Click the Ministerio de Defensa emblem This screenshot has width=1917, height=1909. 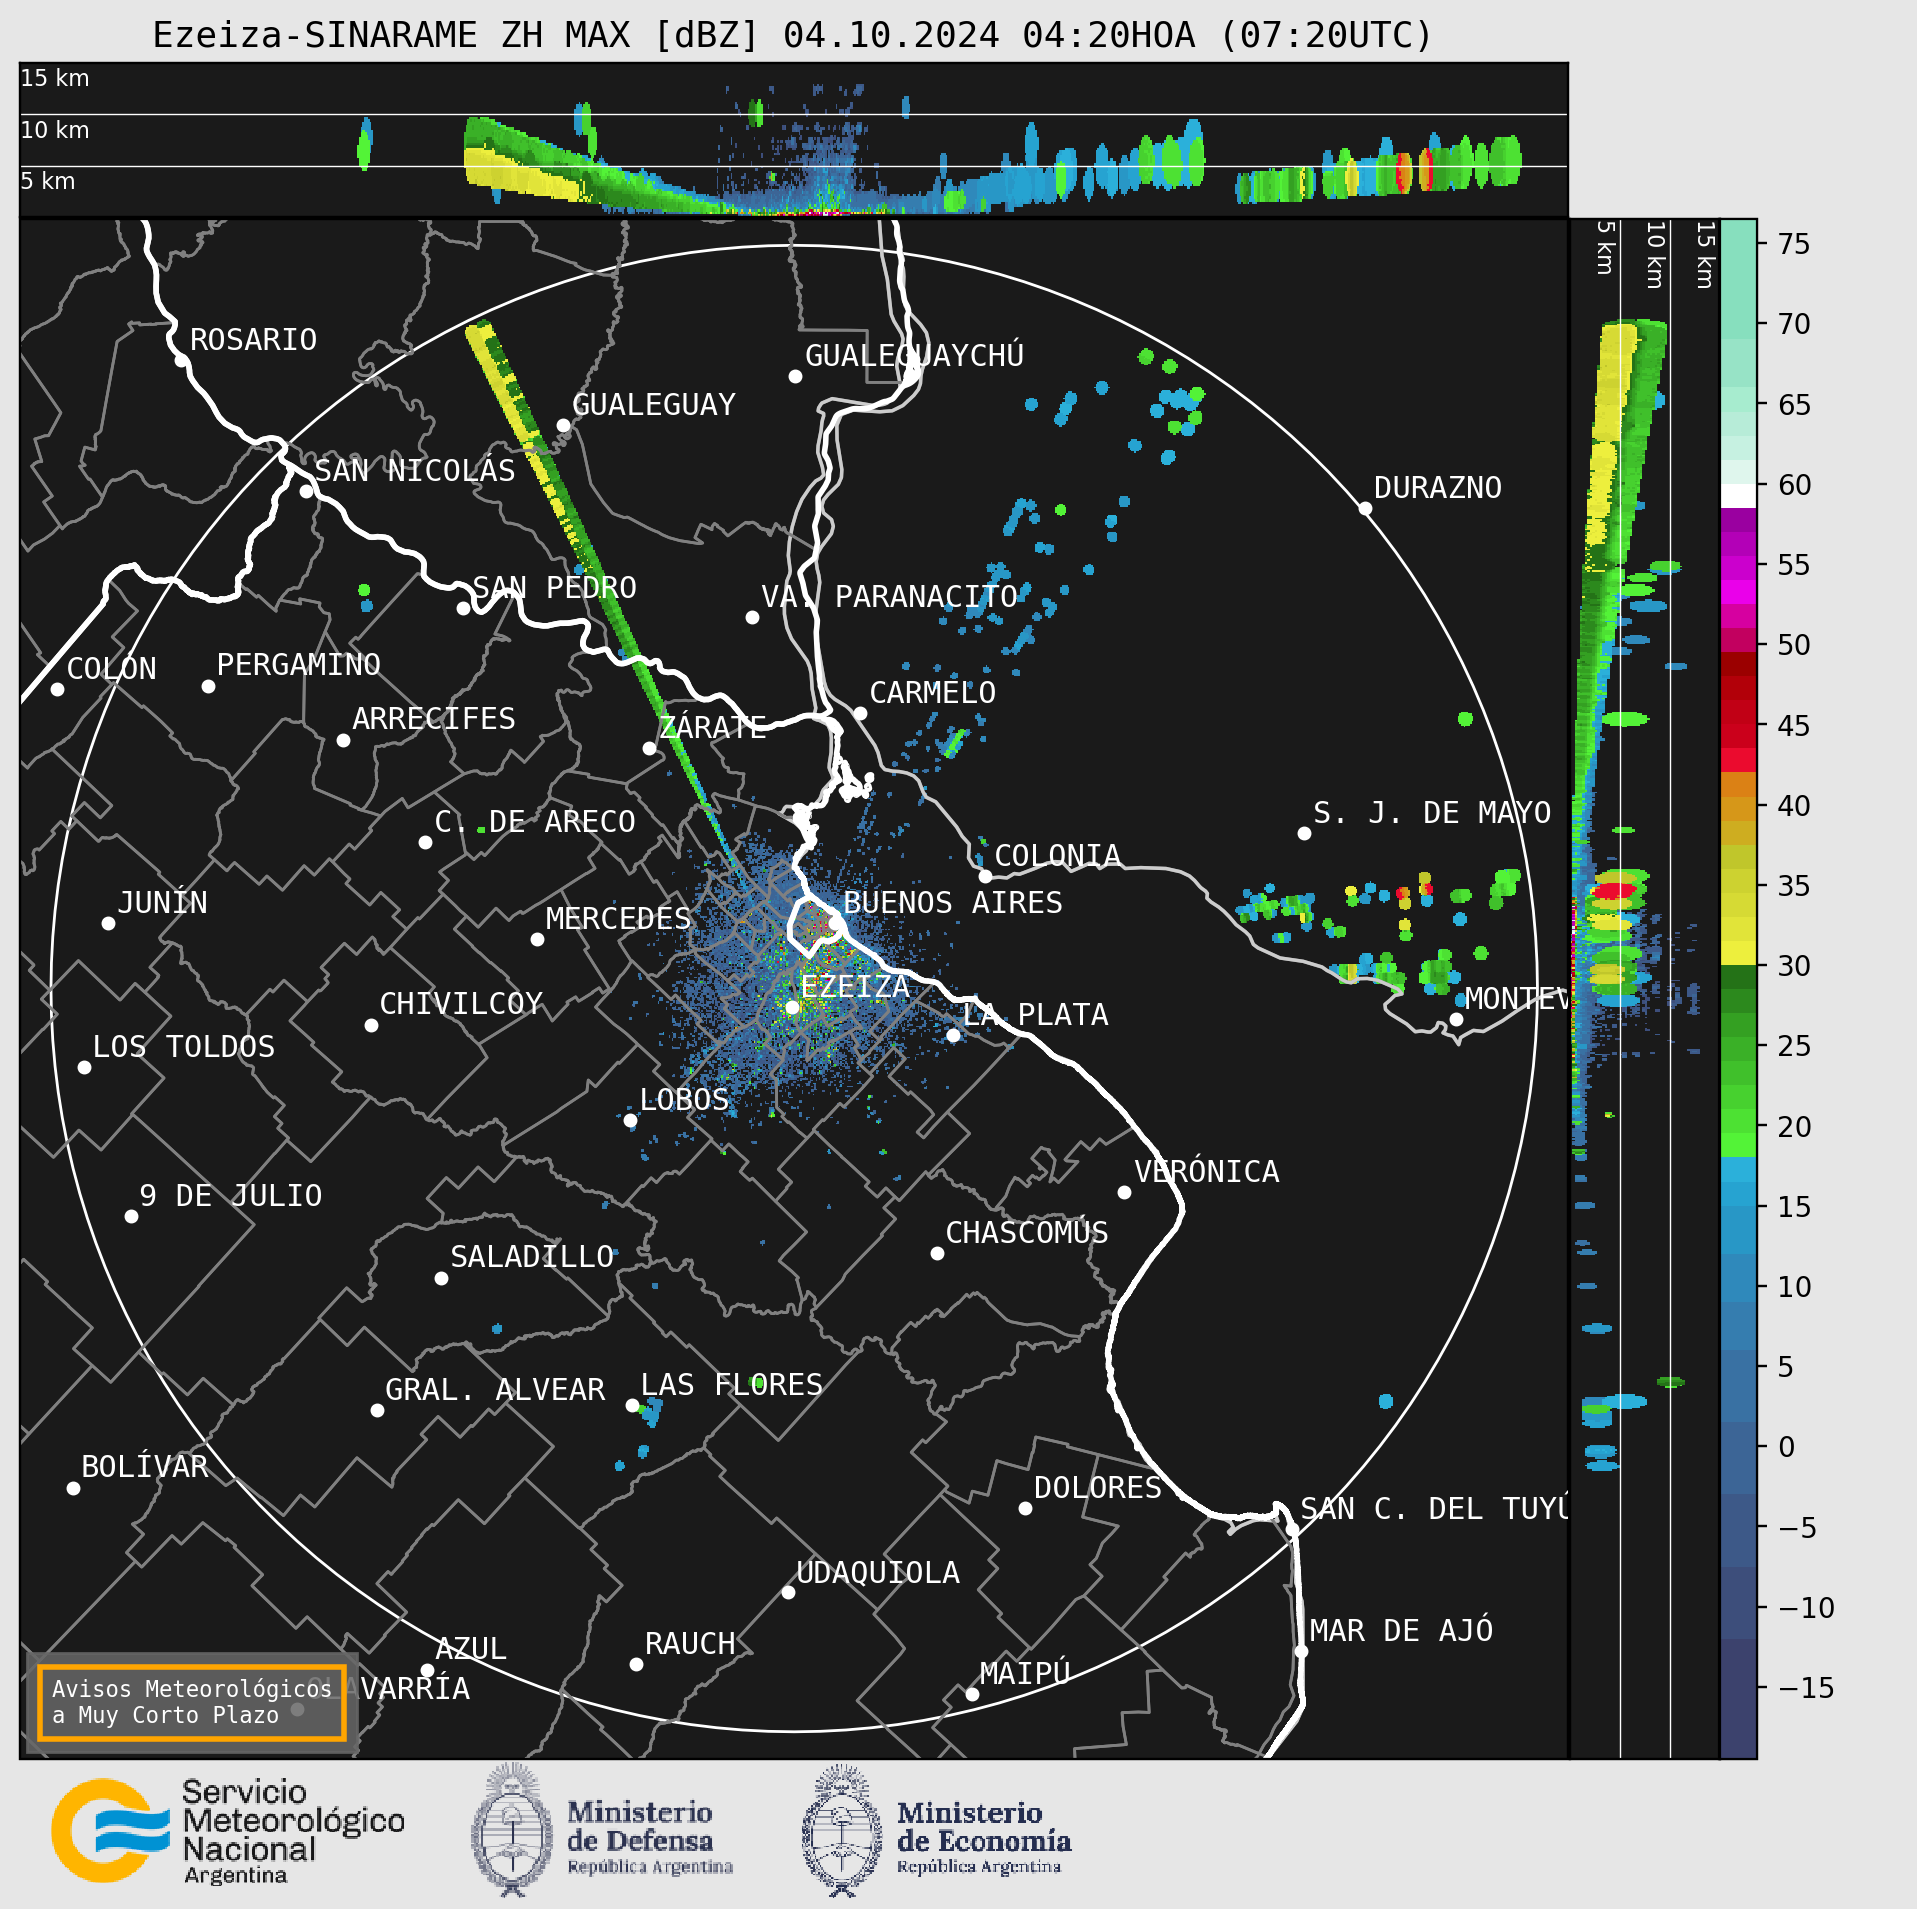[512, 1831]
